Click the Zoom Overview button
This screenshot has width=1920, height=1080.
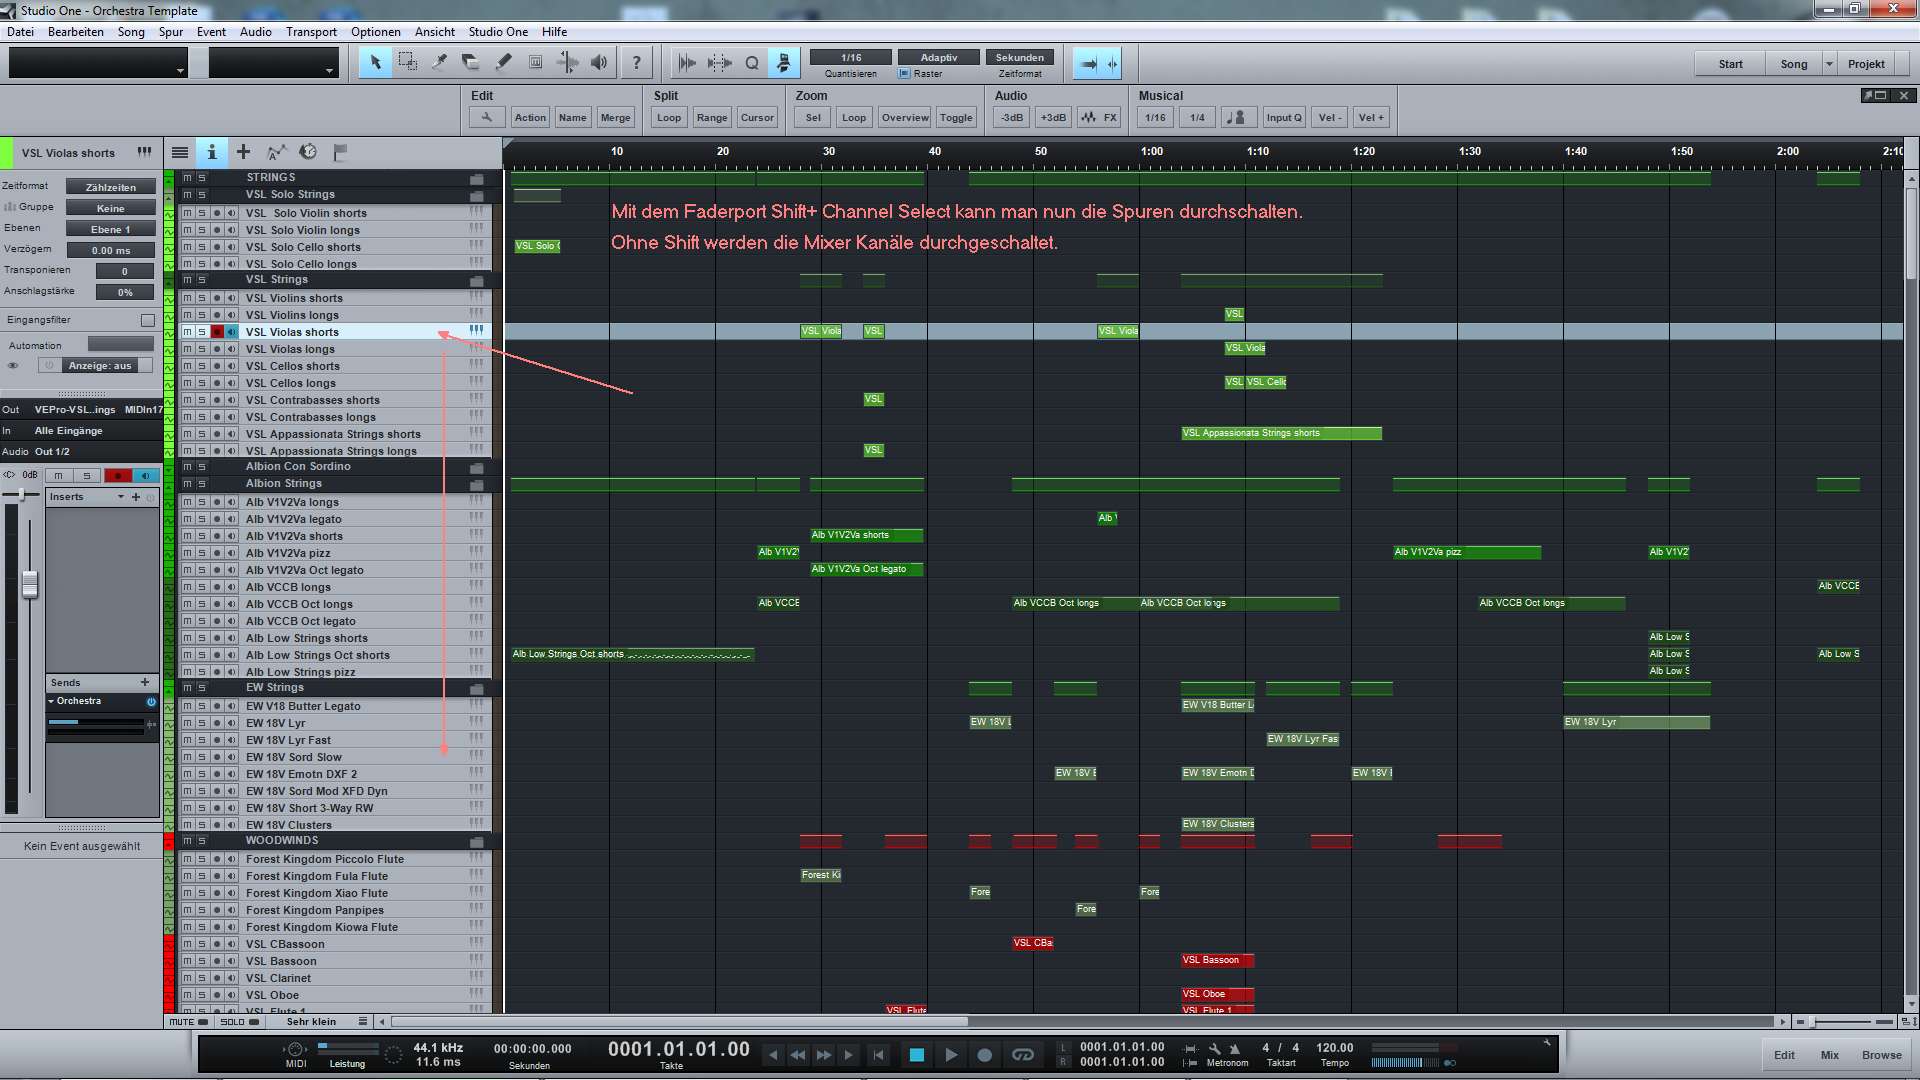point(905,117)
